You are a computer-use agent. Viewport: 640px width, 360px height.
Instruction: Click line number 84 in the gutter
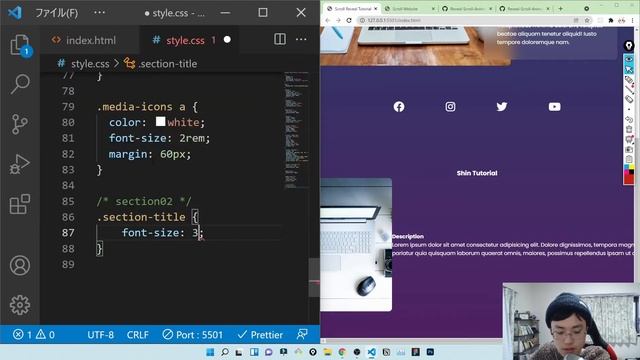[x=68, y=185]
